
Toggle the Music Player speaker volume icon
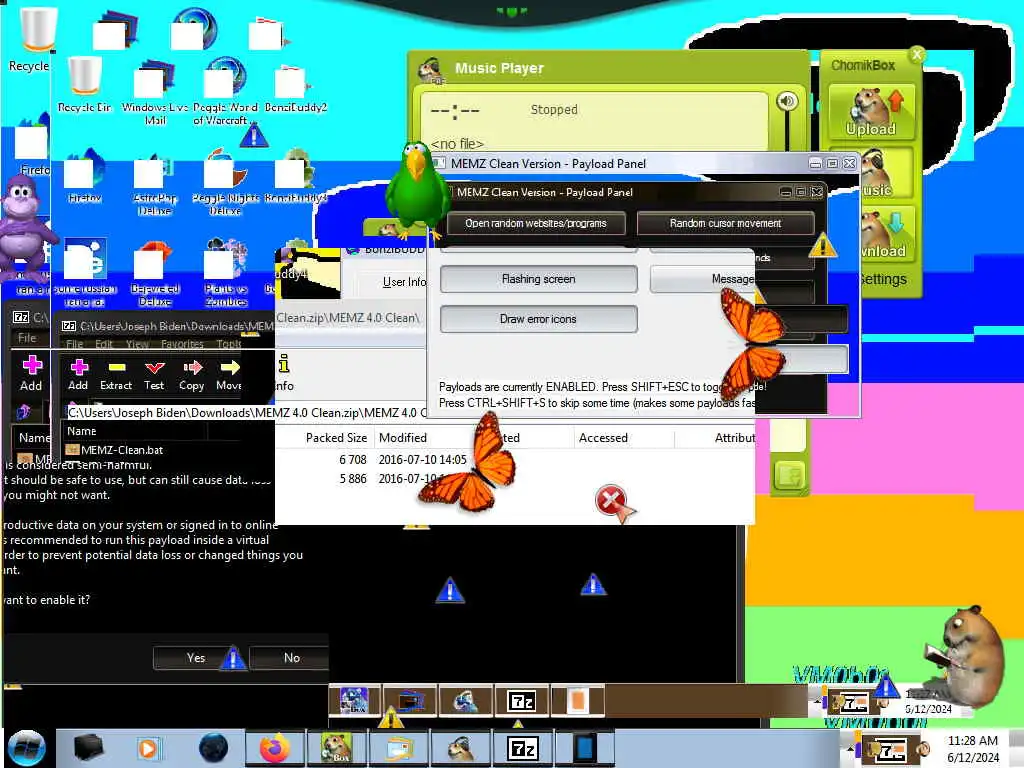(787, 101)
